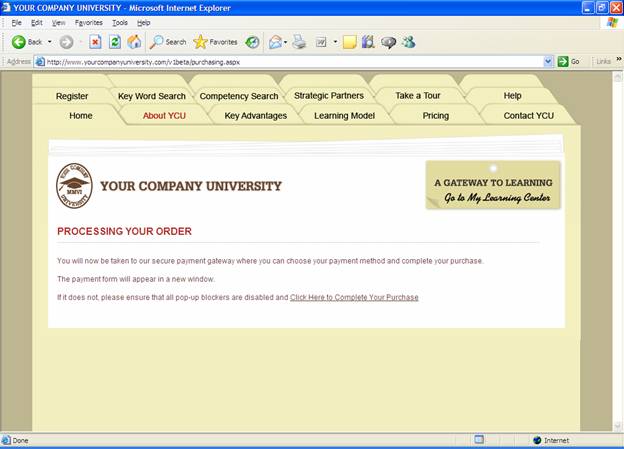624x449 pixels.
Task: Select the Pricing tab
Action: (435, 115)
